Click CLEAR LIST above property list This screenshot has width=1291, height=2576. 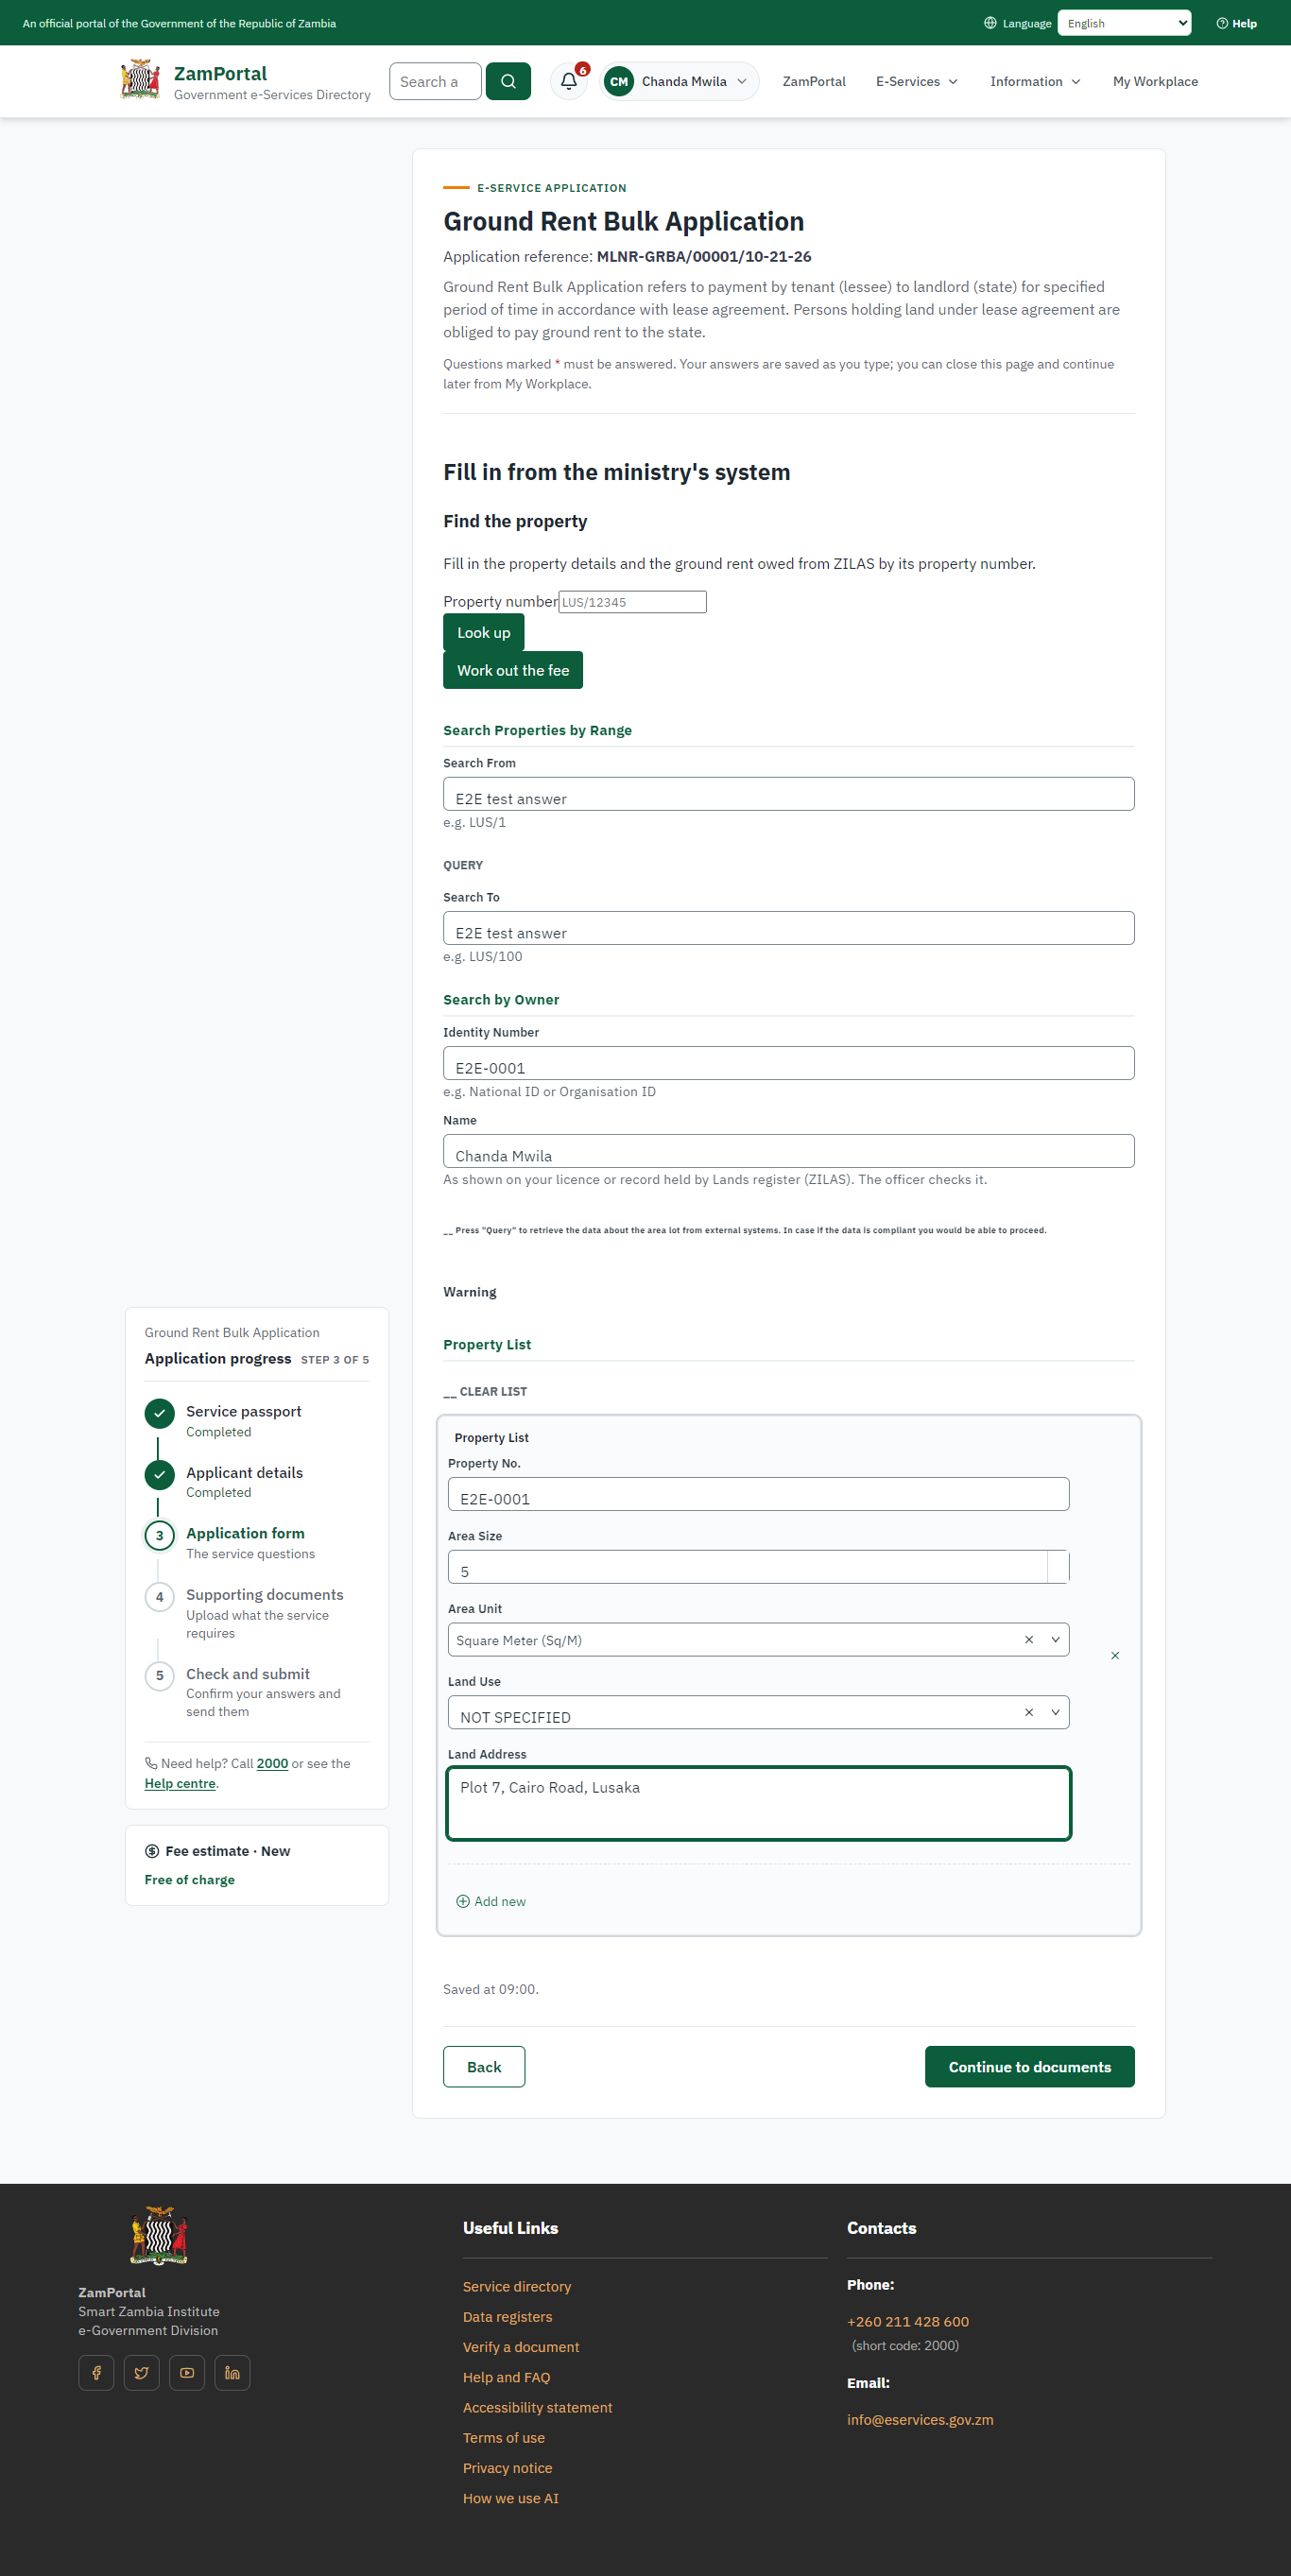[x=485, y=1391]
